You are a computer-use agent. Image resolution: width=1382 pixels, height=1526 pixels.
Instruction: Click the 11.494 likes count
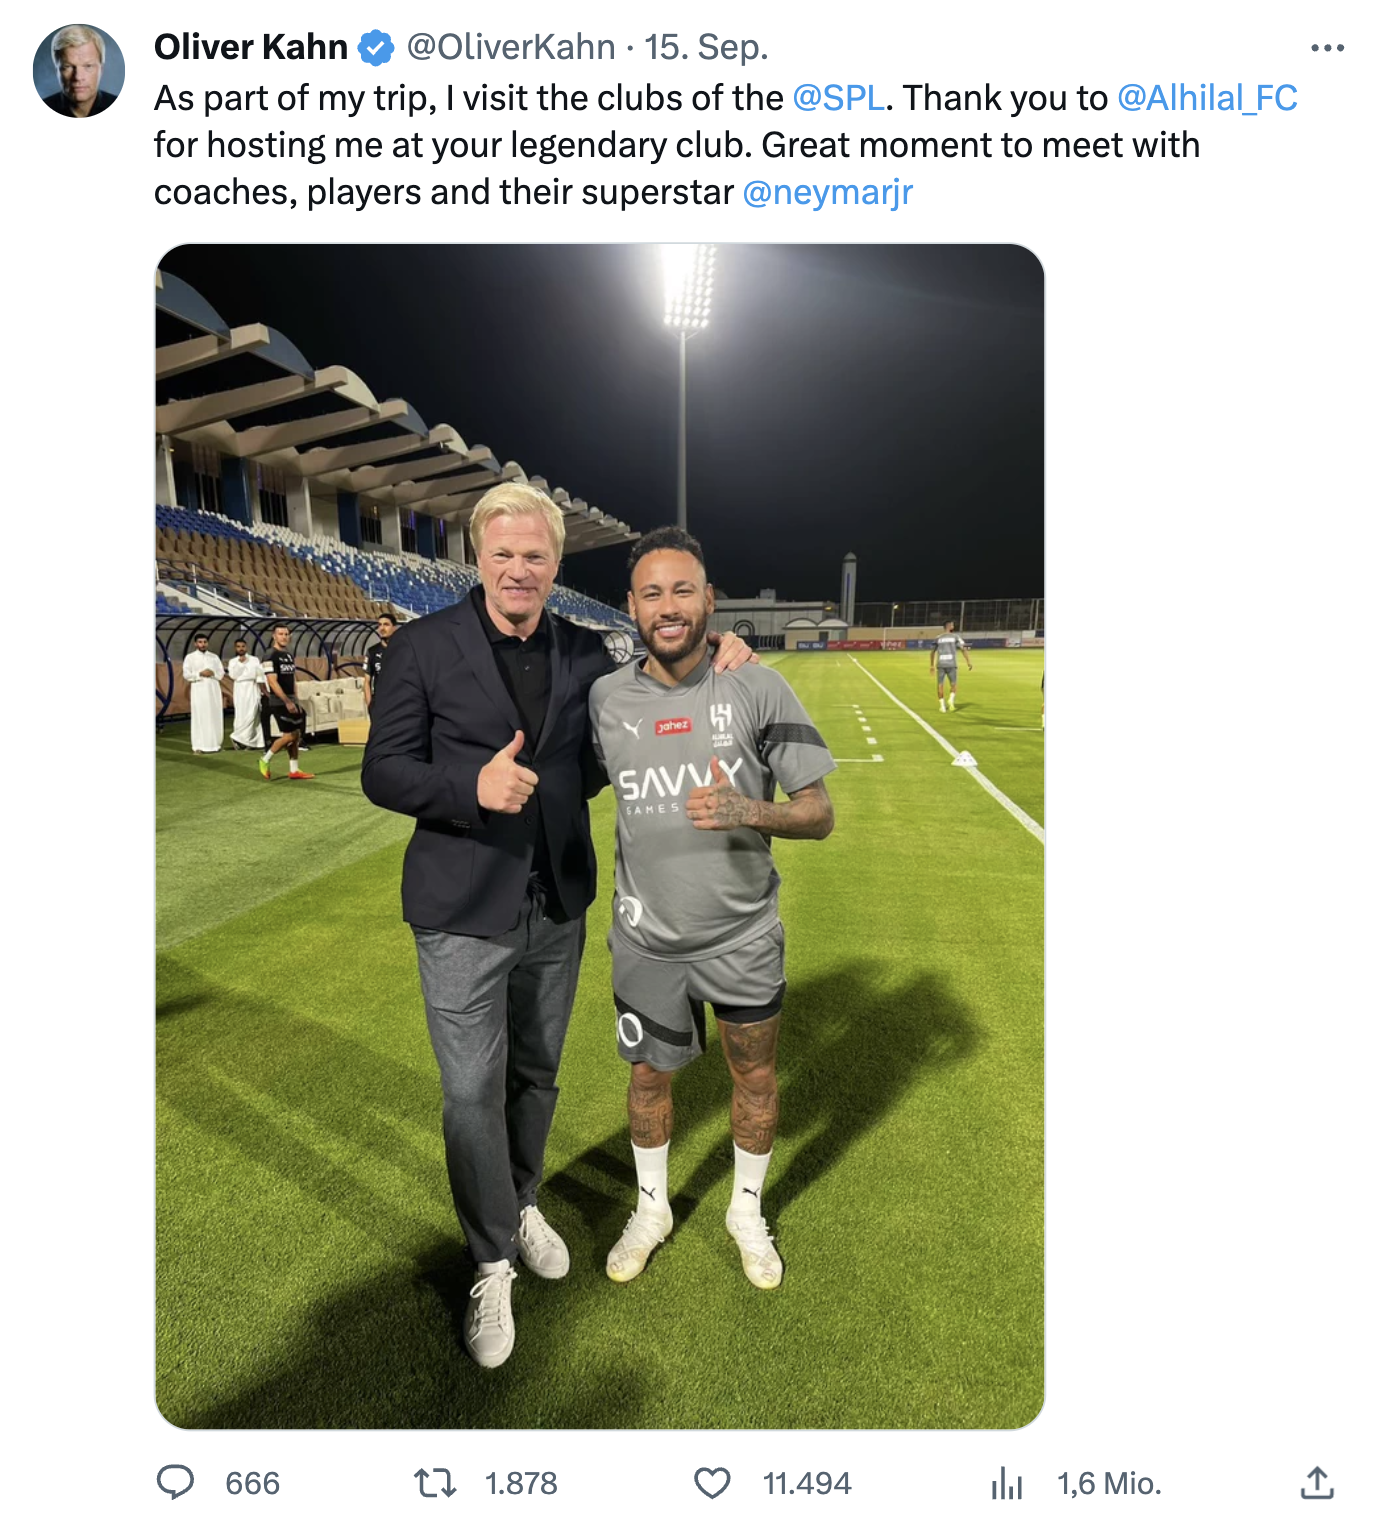pos(807,1483)
